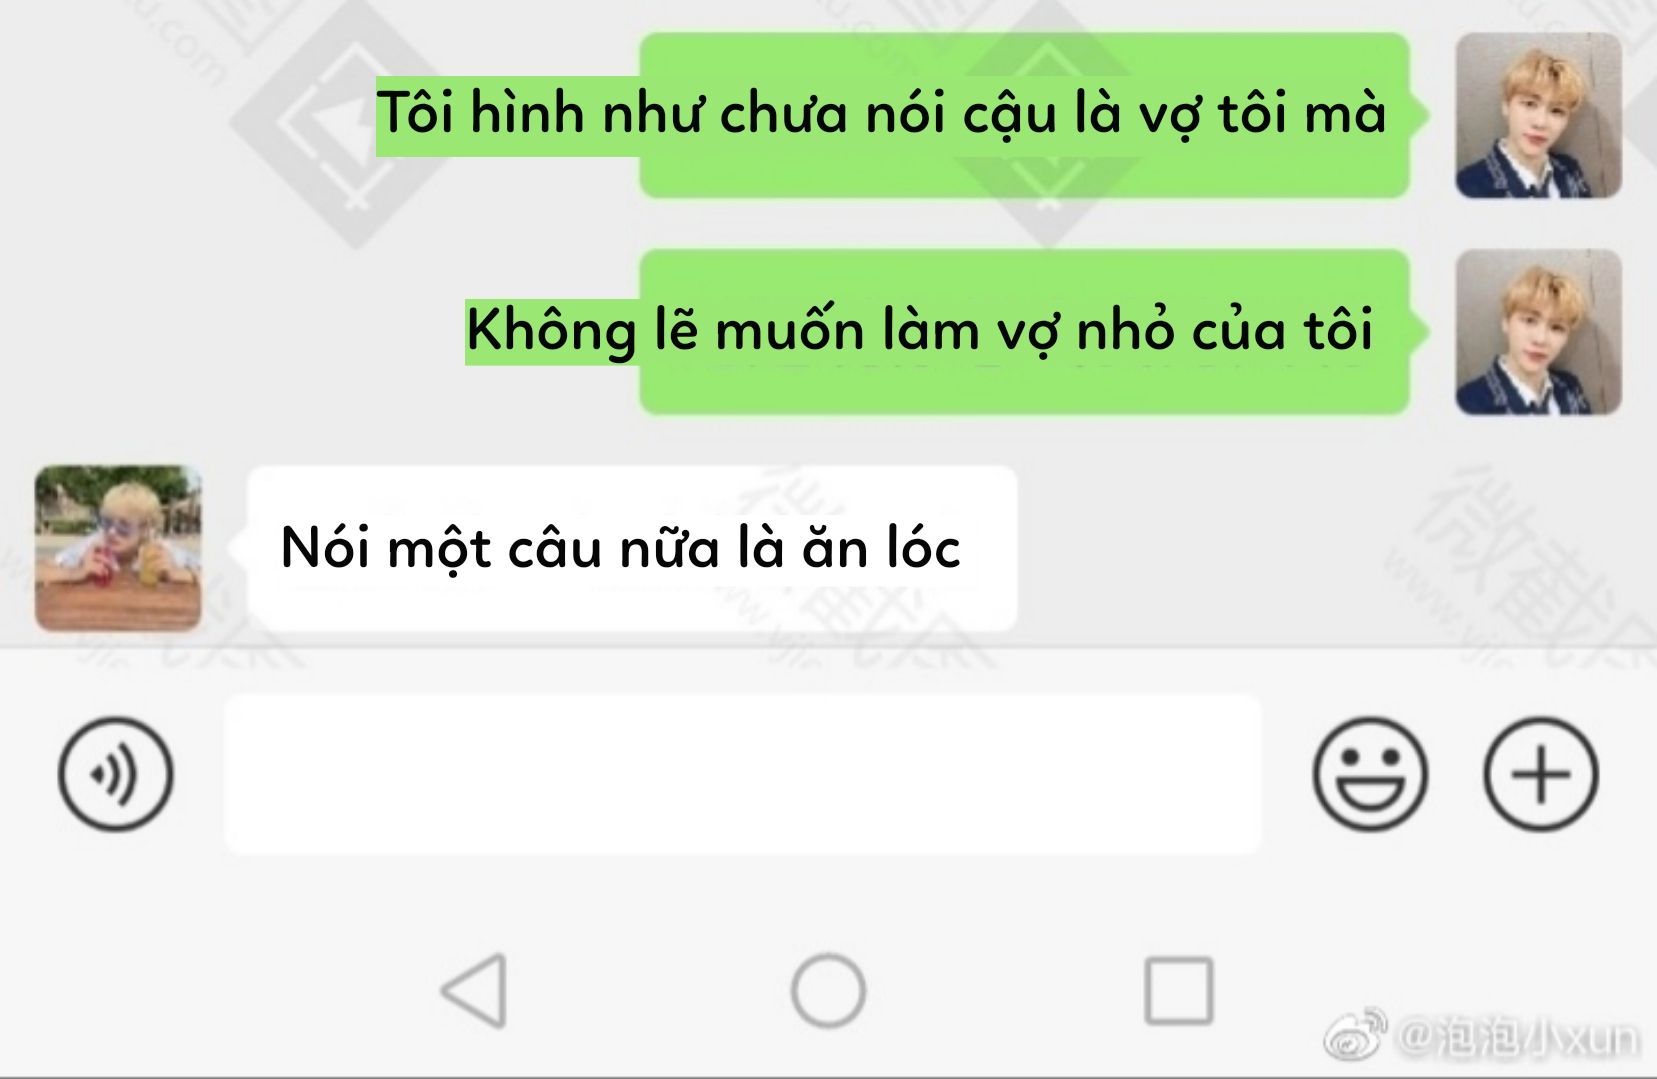The height and width of the screenshot is (1079, 1657).
Task: Open the plus attachments menu
Action: coord(1540,774)
